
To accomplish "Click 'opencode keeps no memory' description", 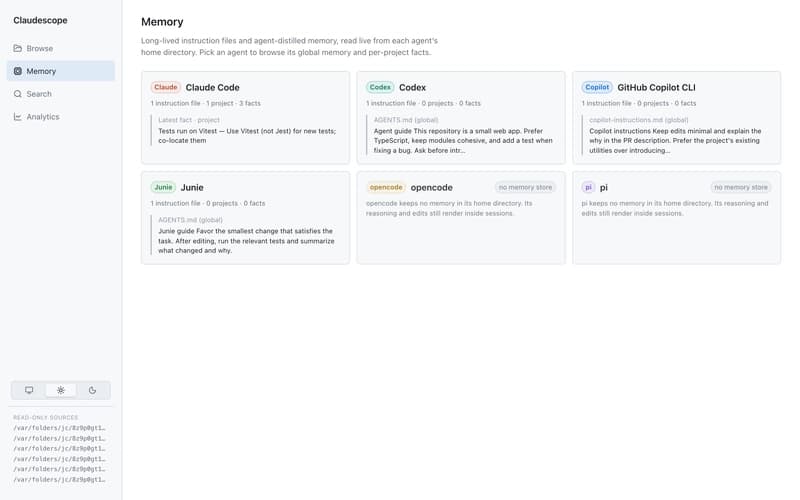I will (449, 208).
